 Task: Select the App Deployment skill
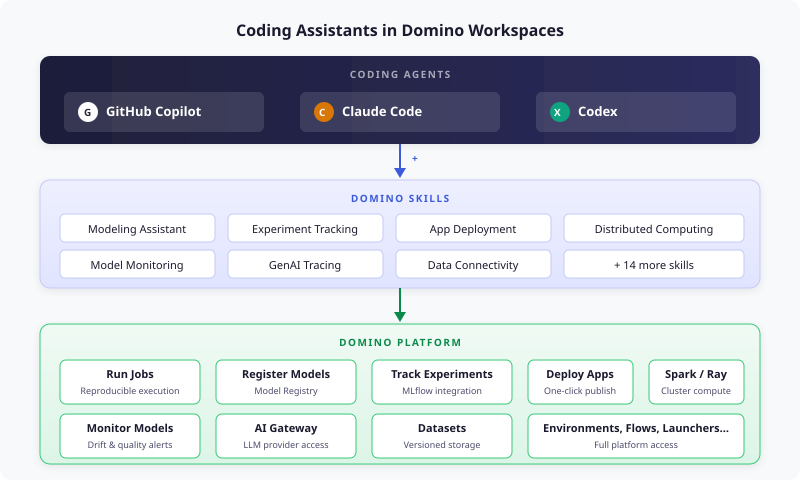point(473,229)
